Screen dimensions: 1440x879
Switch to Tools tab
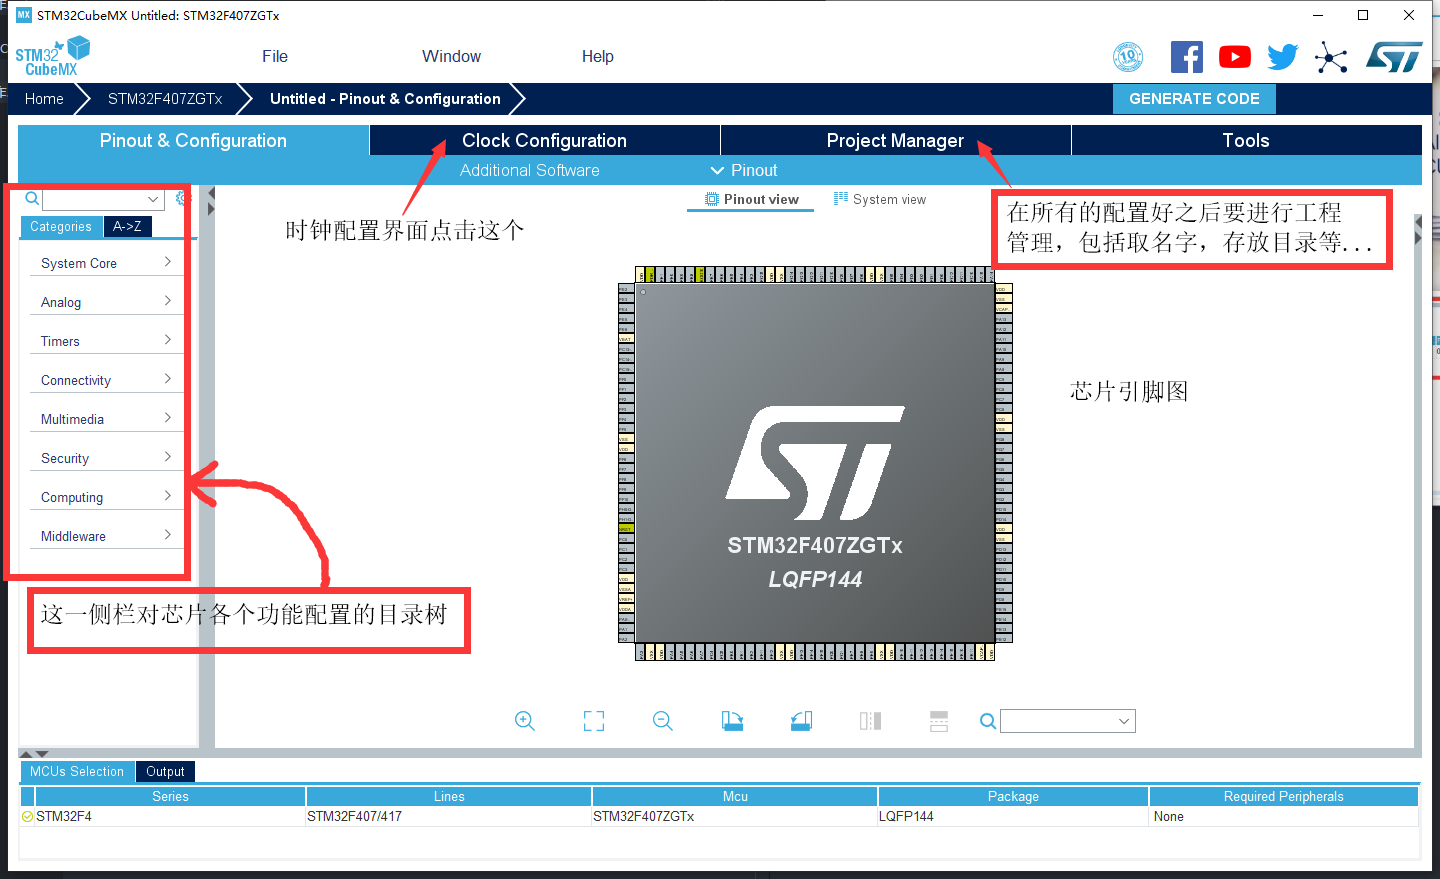click(1246, 140)
